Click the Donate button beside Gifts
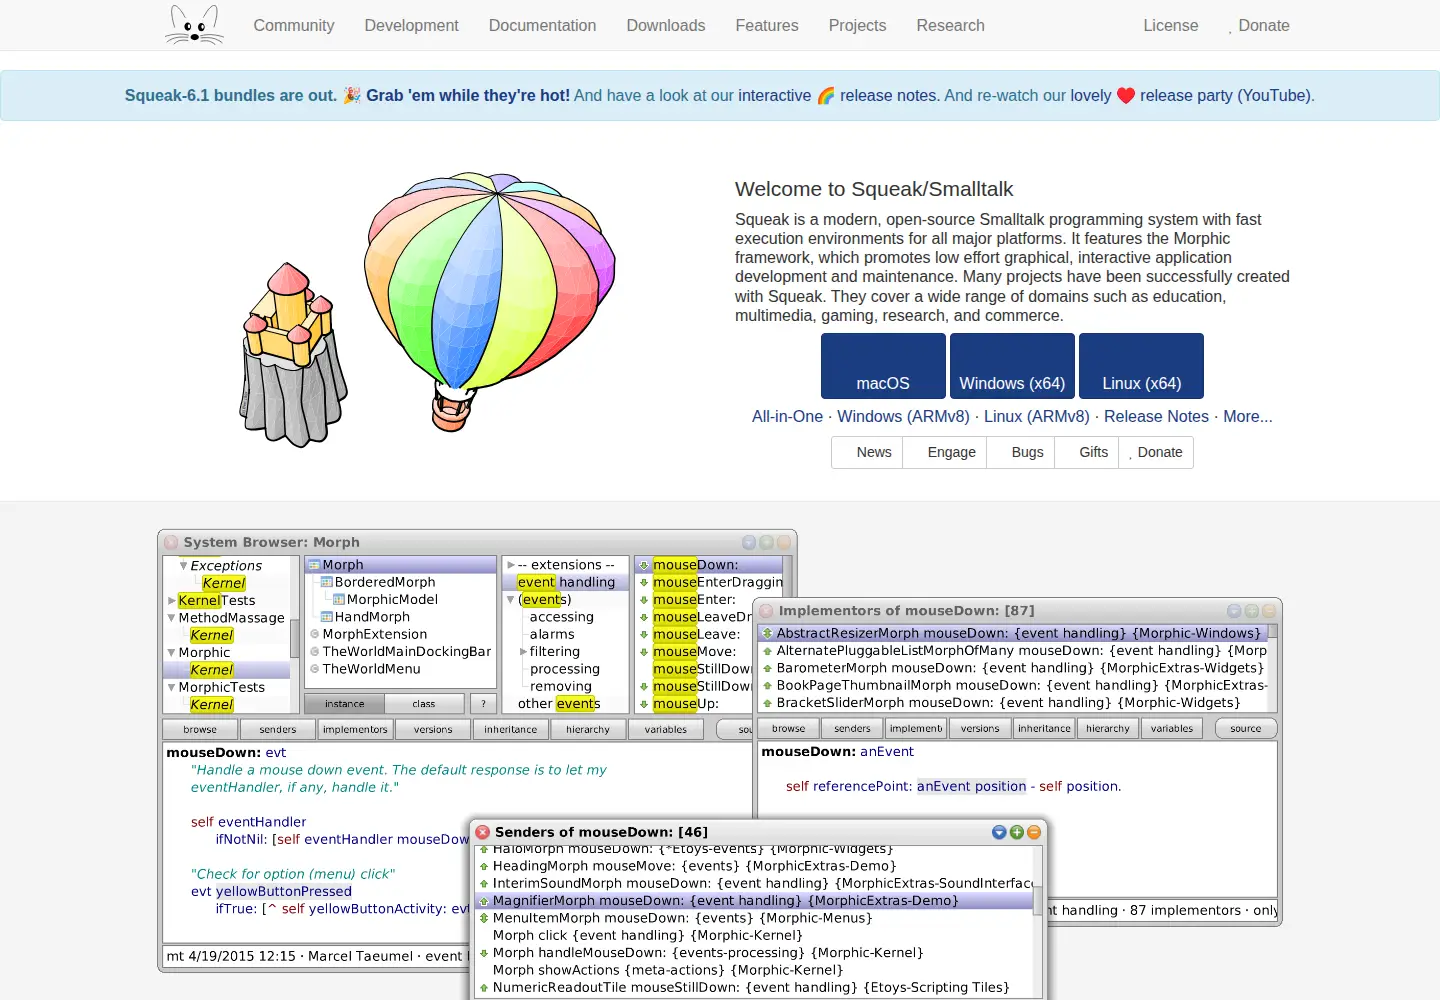The width and height of the screenshot is (1440, 1000). 1156,452
